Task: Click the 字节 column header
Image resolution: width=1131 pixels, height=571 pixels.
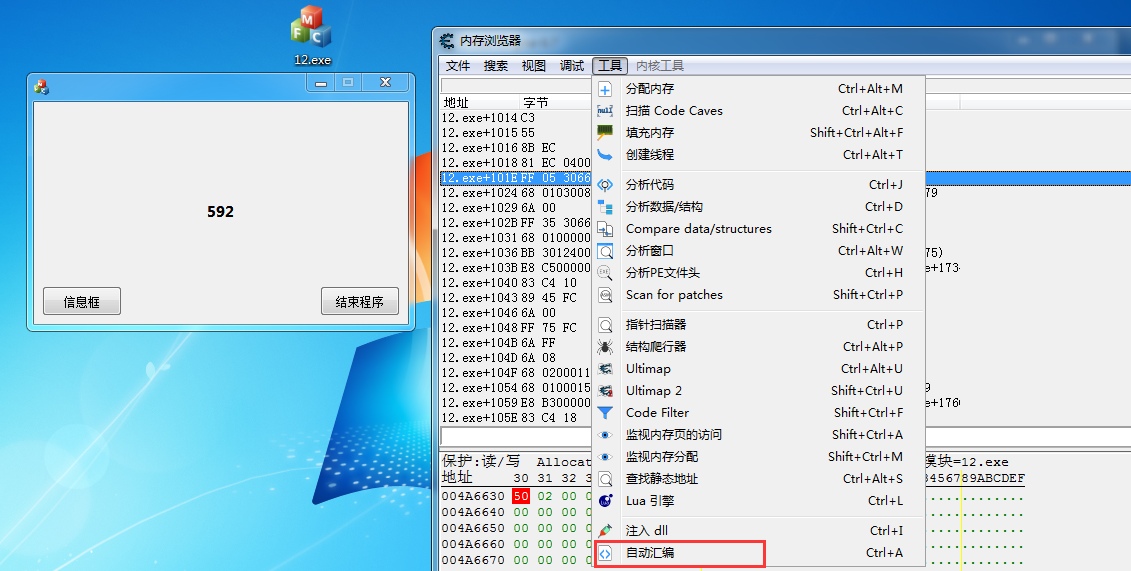Action: (x=536, y=102)
